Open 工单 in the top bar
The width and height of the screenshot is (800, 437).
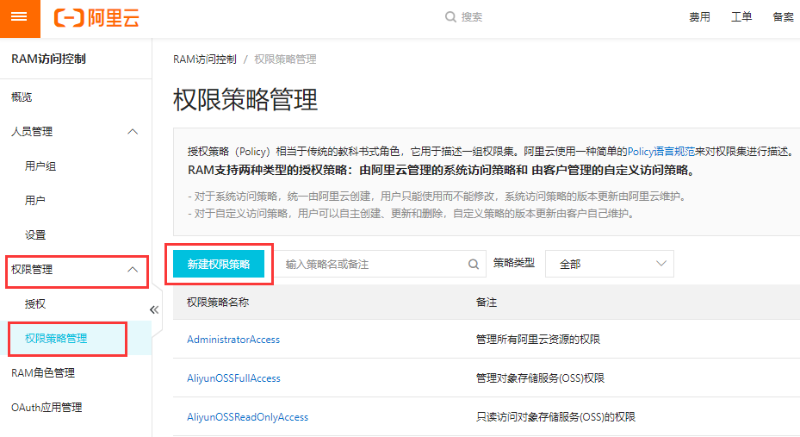coord(741,17)
